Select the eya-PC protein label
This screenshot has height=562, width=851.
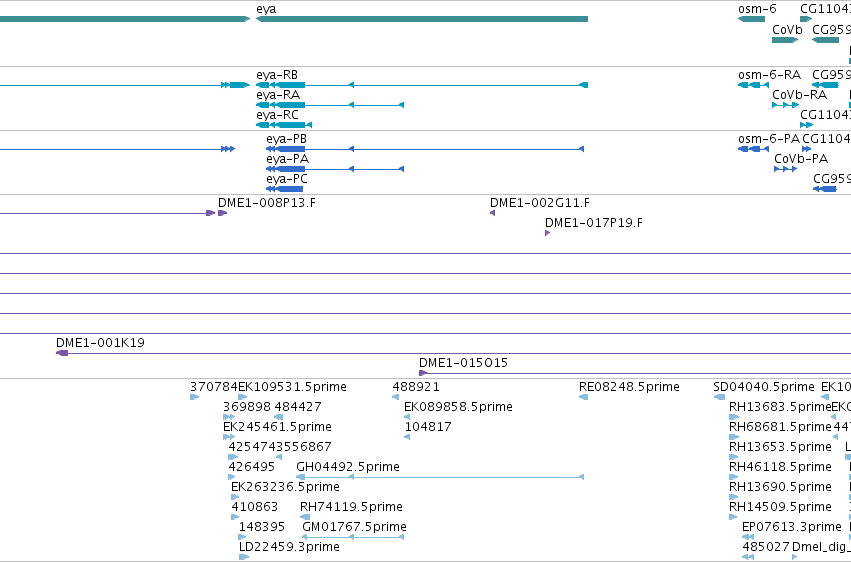[x=286, y=179]
